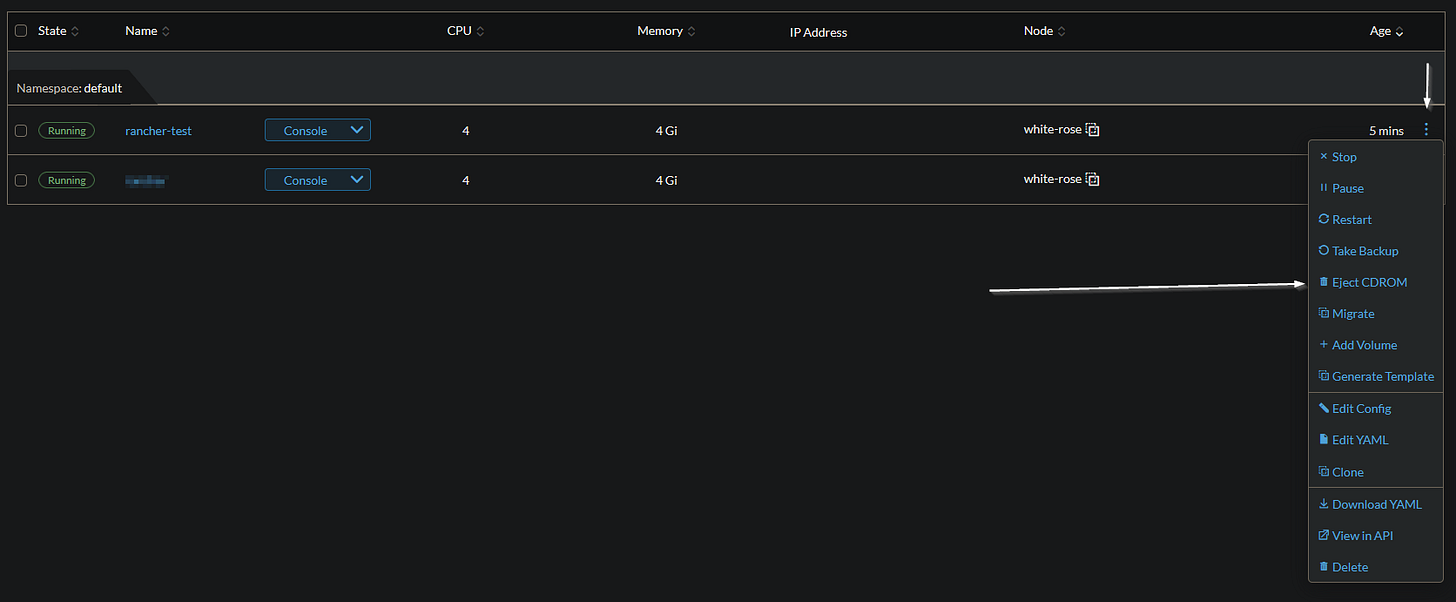This screenshot has width=1456, height=602.
Task: Open the Console dropdown on second row
Action: (317, 180)
